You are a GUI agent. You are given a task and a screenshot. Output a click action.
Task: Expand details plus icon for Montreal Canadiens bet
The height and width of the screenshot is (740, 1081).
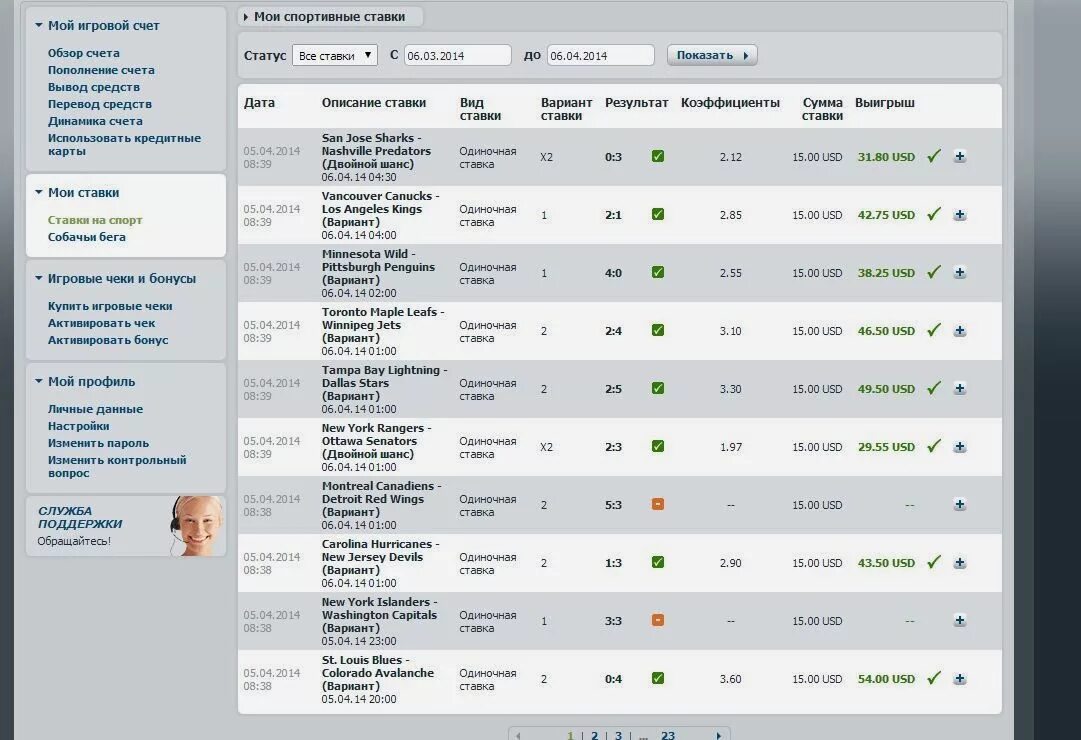pos(959,504)
